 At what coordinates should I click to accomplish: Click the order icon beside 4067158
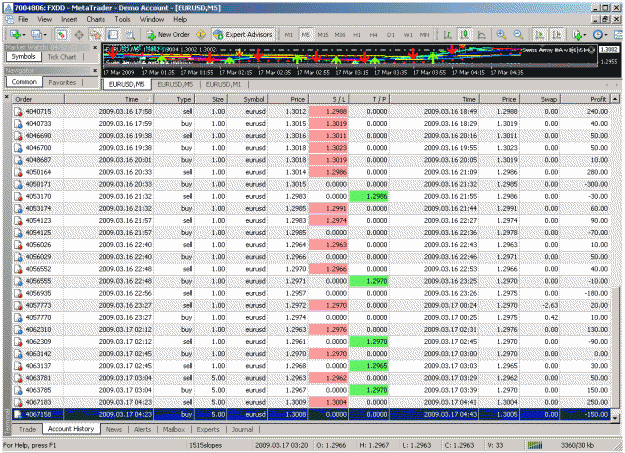tap(18, 415)
